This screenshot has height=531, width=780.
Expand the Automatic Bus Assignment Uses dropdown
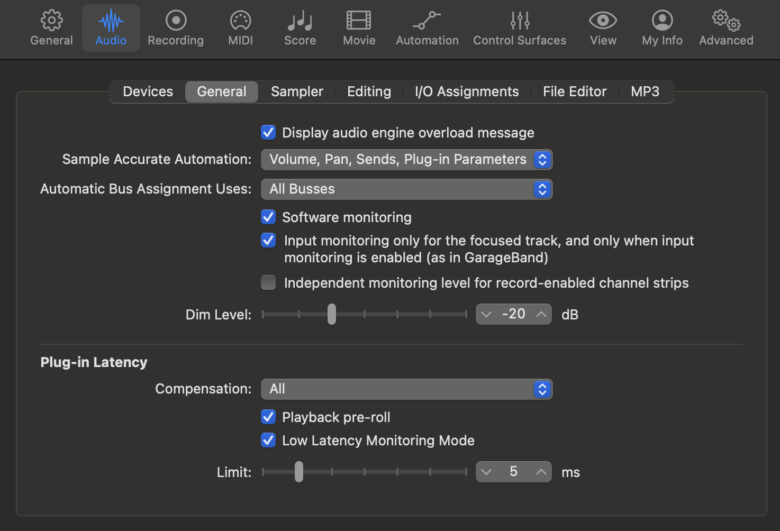click(406, 189)
